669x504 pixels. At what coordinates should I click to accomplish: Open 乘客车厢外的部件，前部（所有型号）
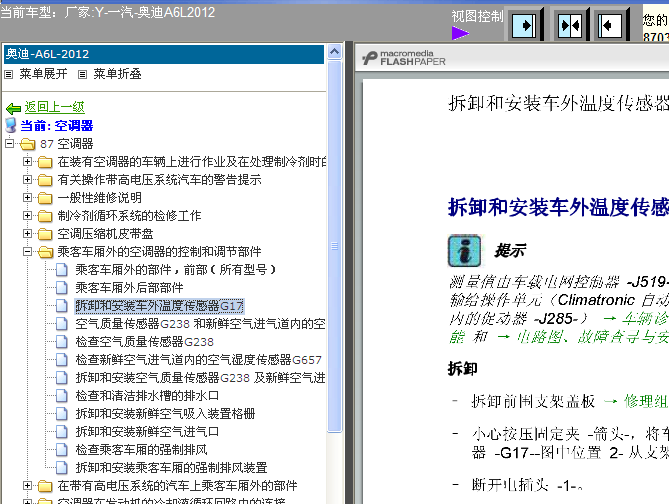(176, 270)
